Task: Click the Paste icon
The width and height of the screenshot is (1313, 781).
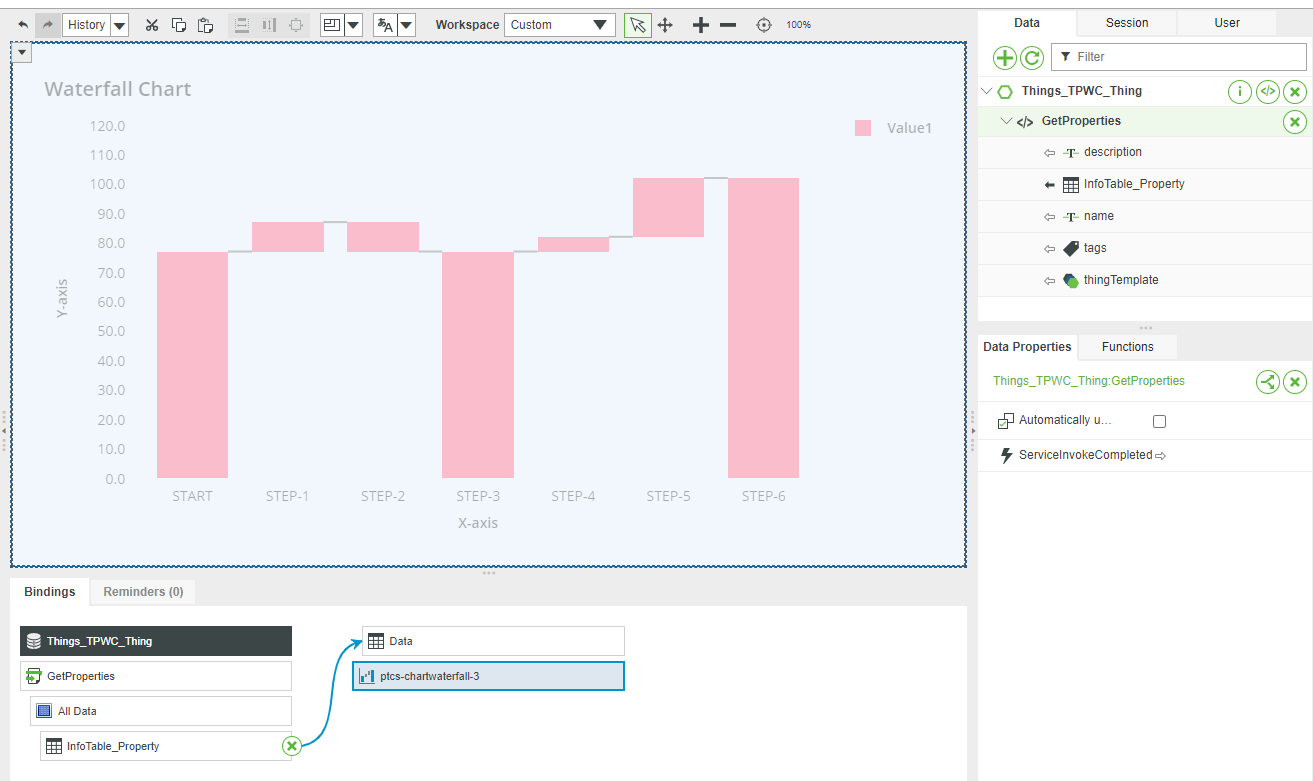Action: [205, 24]
